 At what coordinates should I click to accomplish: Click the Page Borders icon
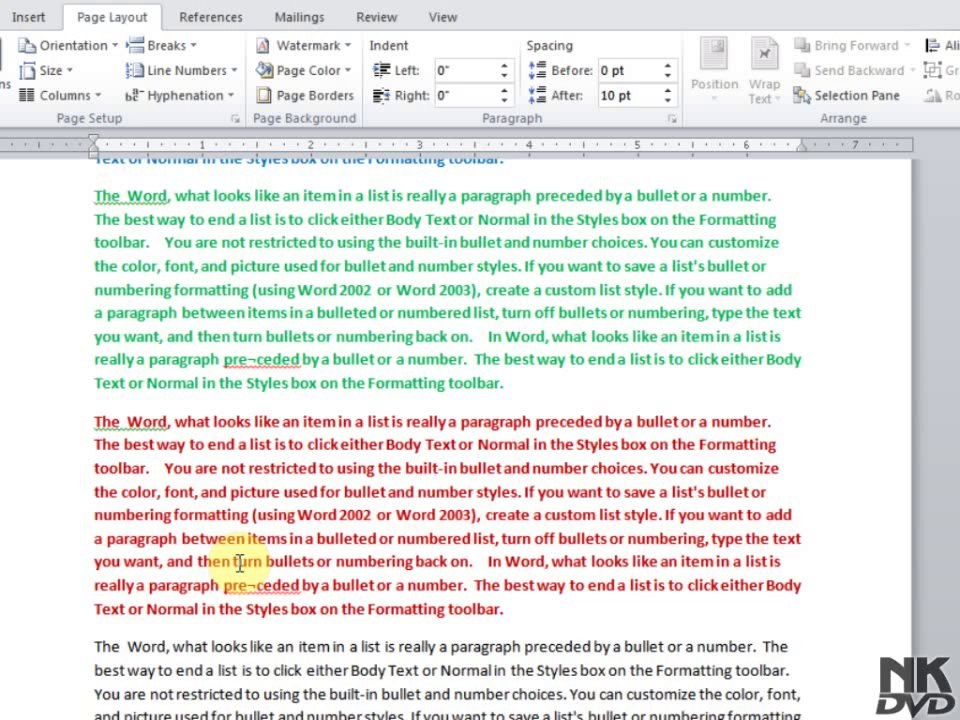point(264,96)
